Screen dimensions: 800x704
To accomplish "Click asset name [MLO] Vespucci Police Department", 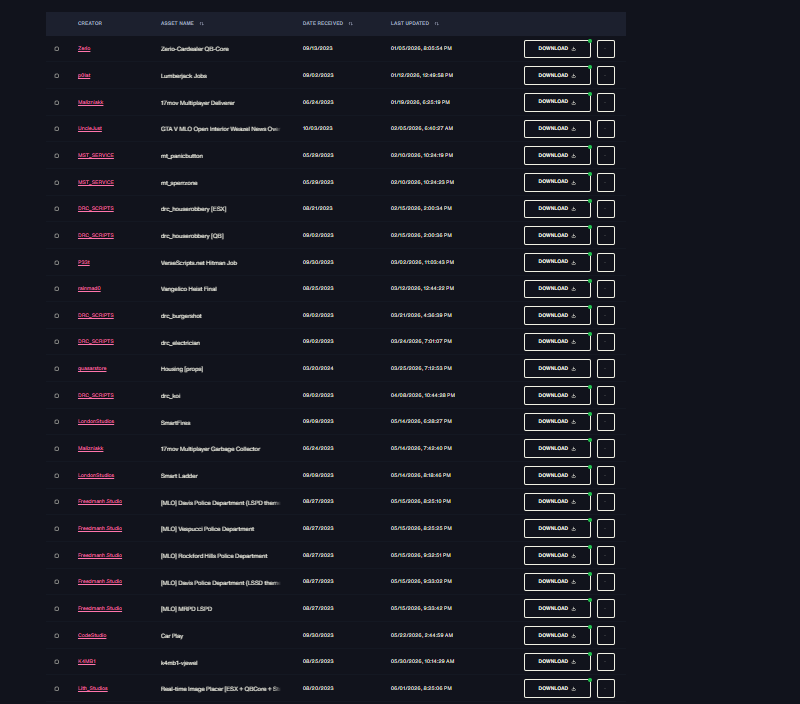I will [x=207, y=529].
